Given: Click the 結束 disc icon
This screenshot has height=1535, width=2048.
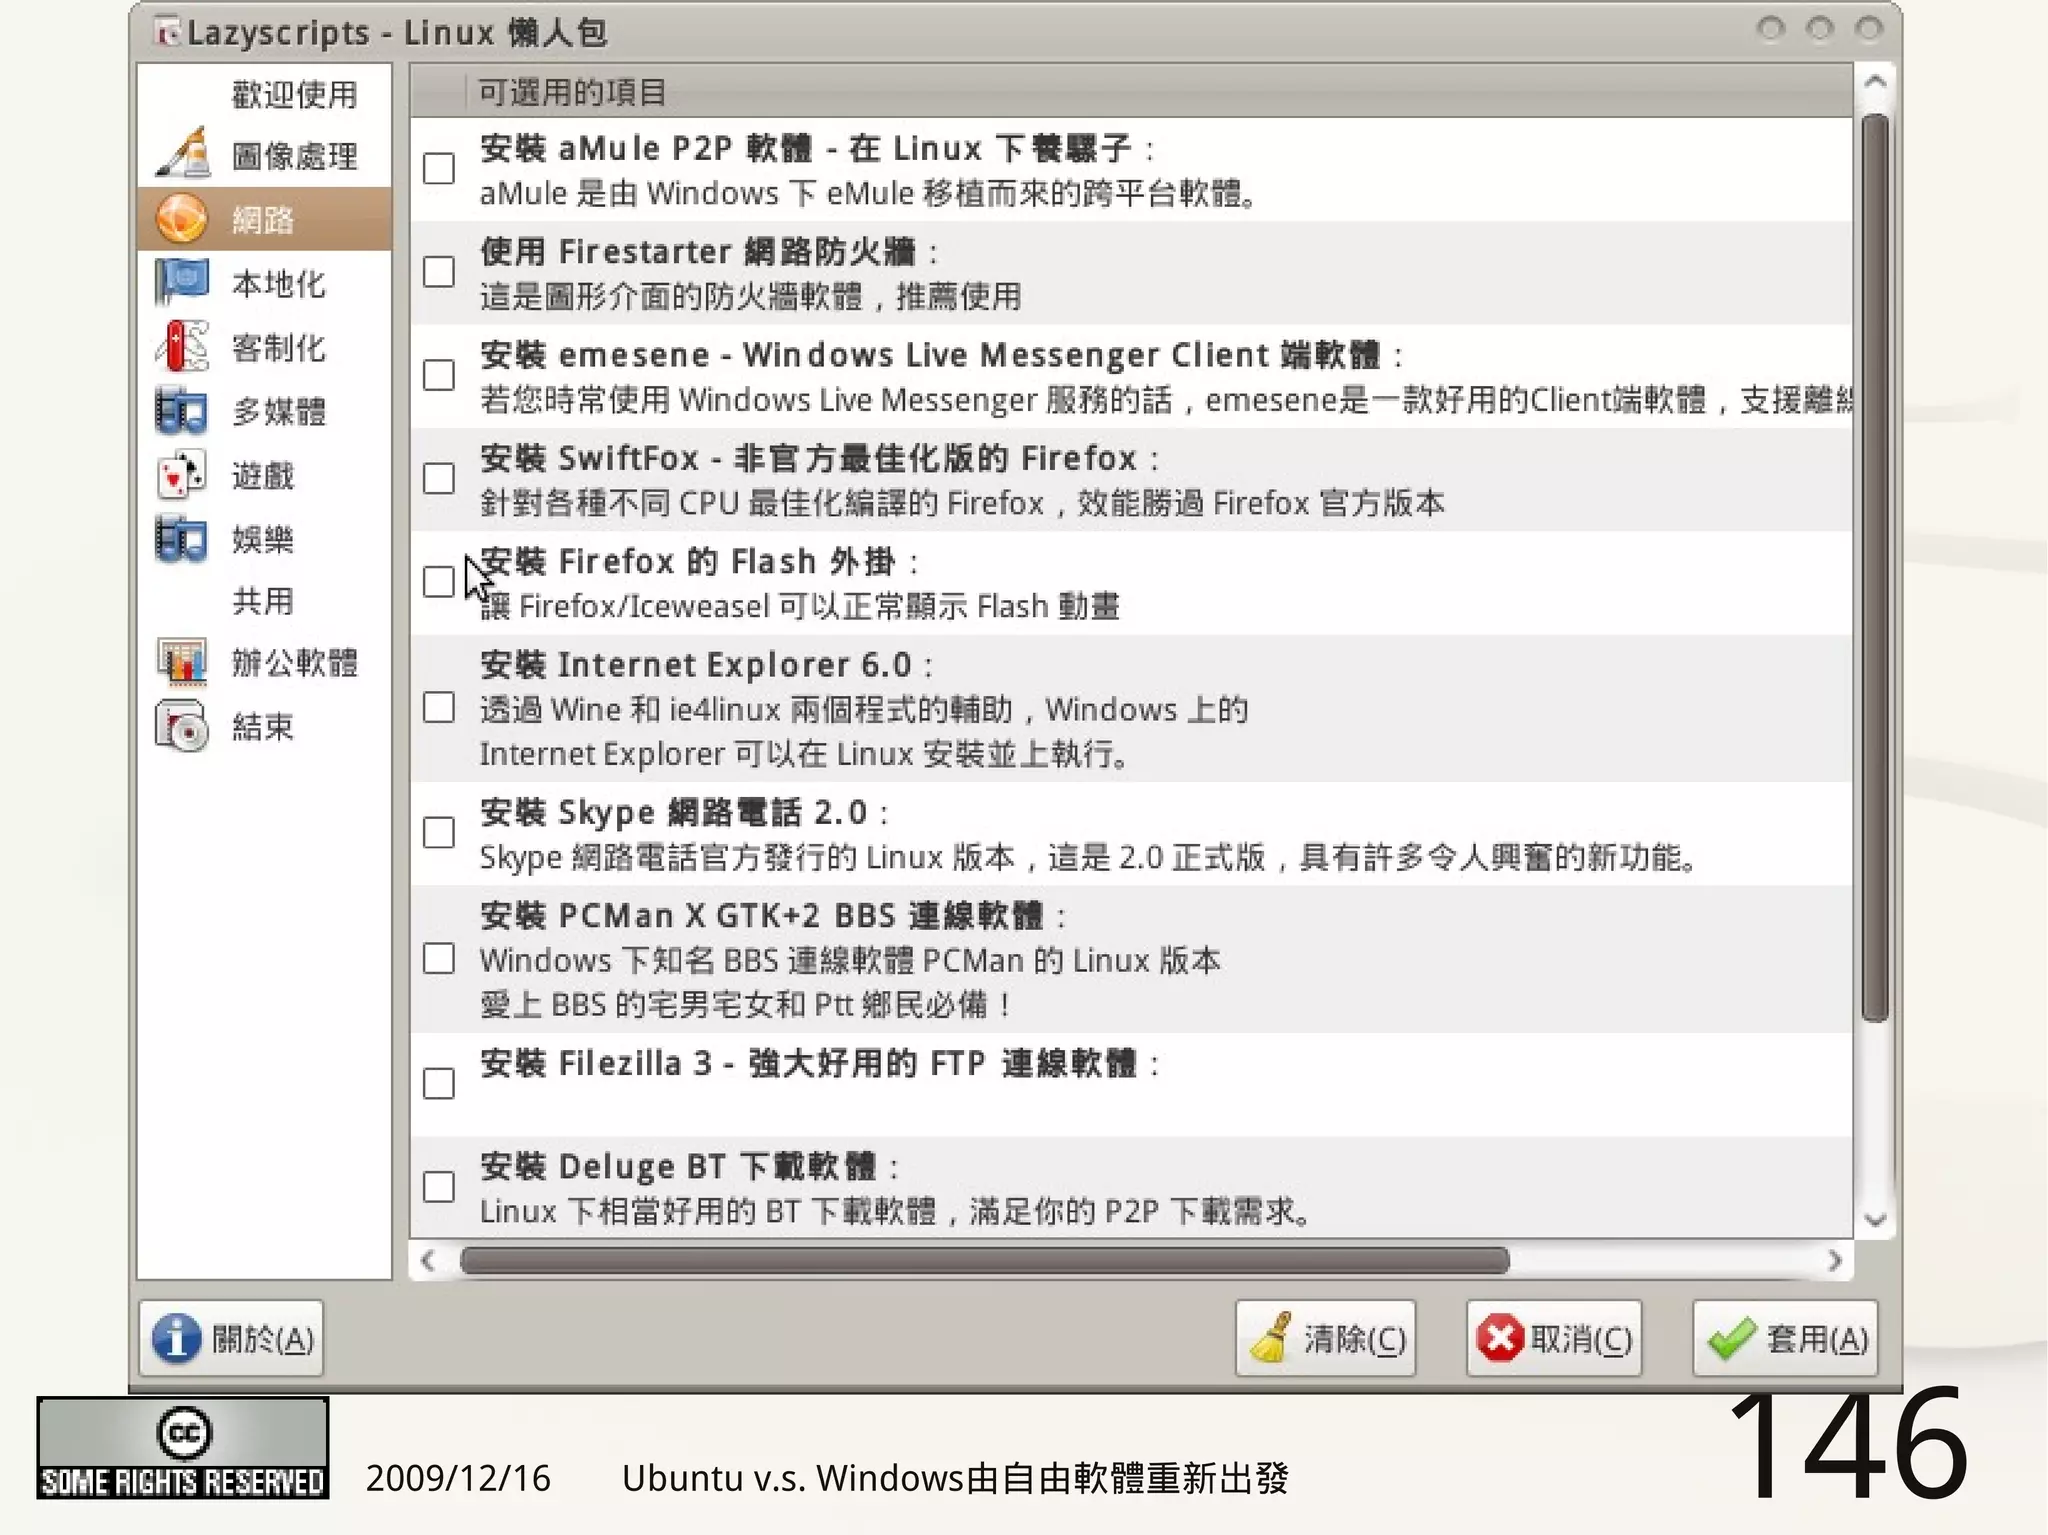Looking at the screenshot, I should 182,726.
